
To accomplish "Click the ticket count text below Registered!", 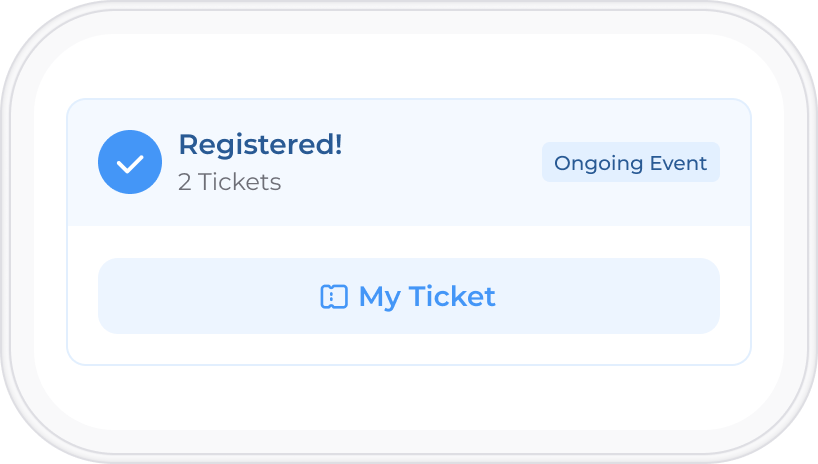I will click(x=230, y=182).
